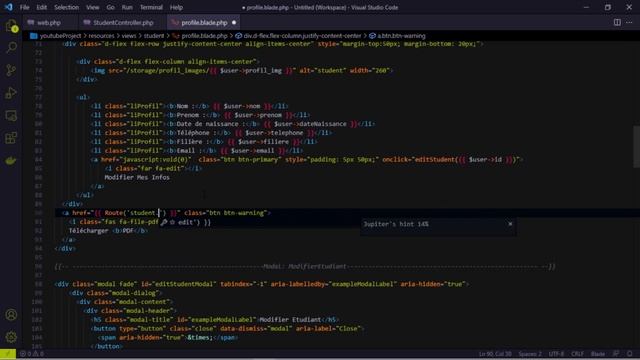Open the Run menu

point(127,7)
